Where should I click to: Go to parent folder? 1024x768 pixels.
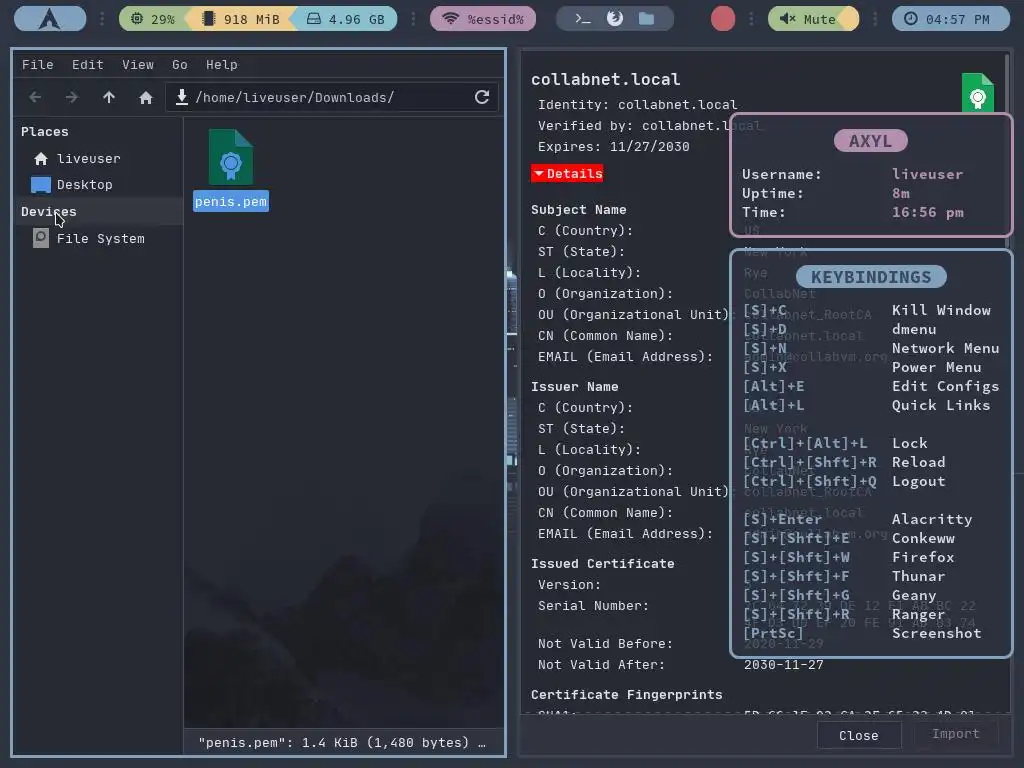click(x=108, y=97)
